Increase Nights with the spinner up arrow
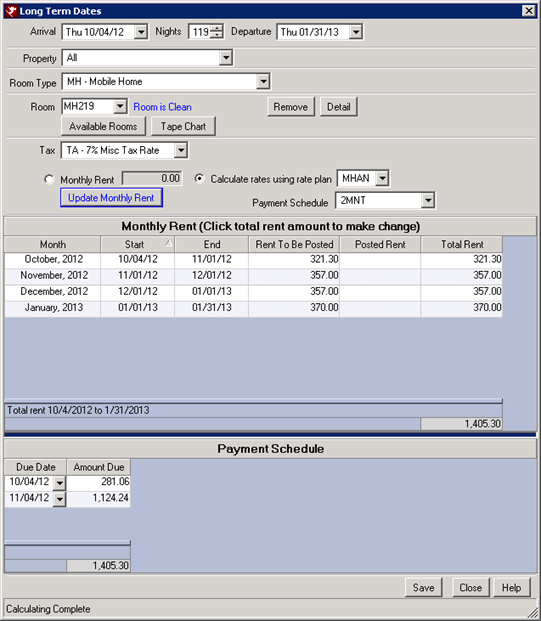Image resolution: width=541 pixels, height=621 pixels. coord(217,28)
